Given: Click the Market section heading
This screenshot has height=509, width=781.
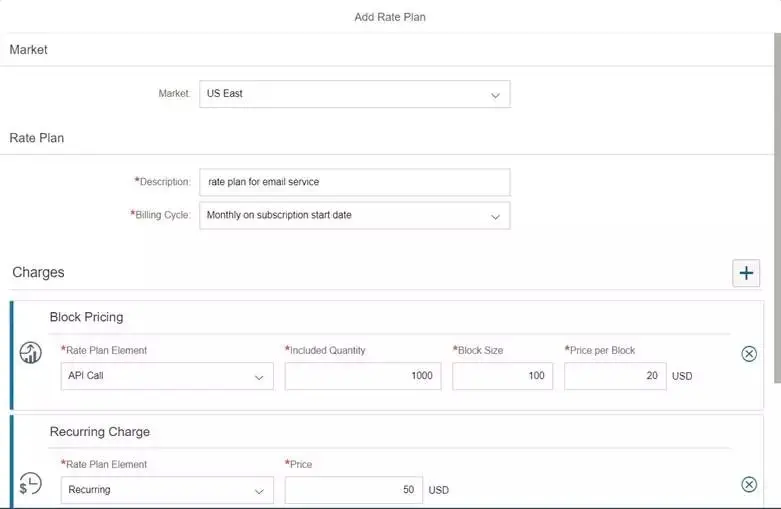Looking at the screenshot, I should (x=28, y=50).
